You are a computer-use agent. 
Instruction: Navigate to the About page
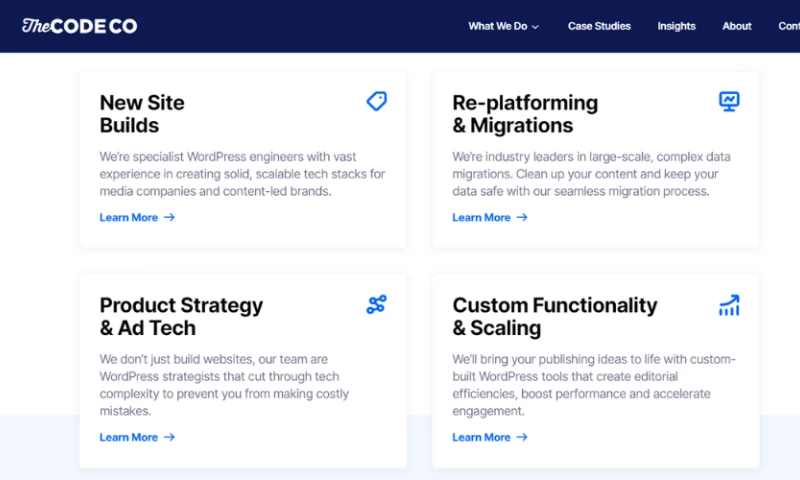pos(737,26)
